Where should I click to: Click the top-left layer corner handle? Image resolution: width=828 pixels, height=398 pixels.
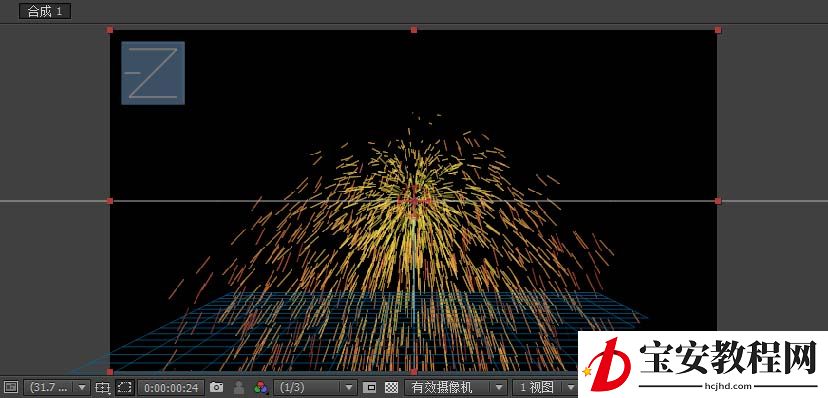110,30
